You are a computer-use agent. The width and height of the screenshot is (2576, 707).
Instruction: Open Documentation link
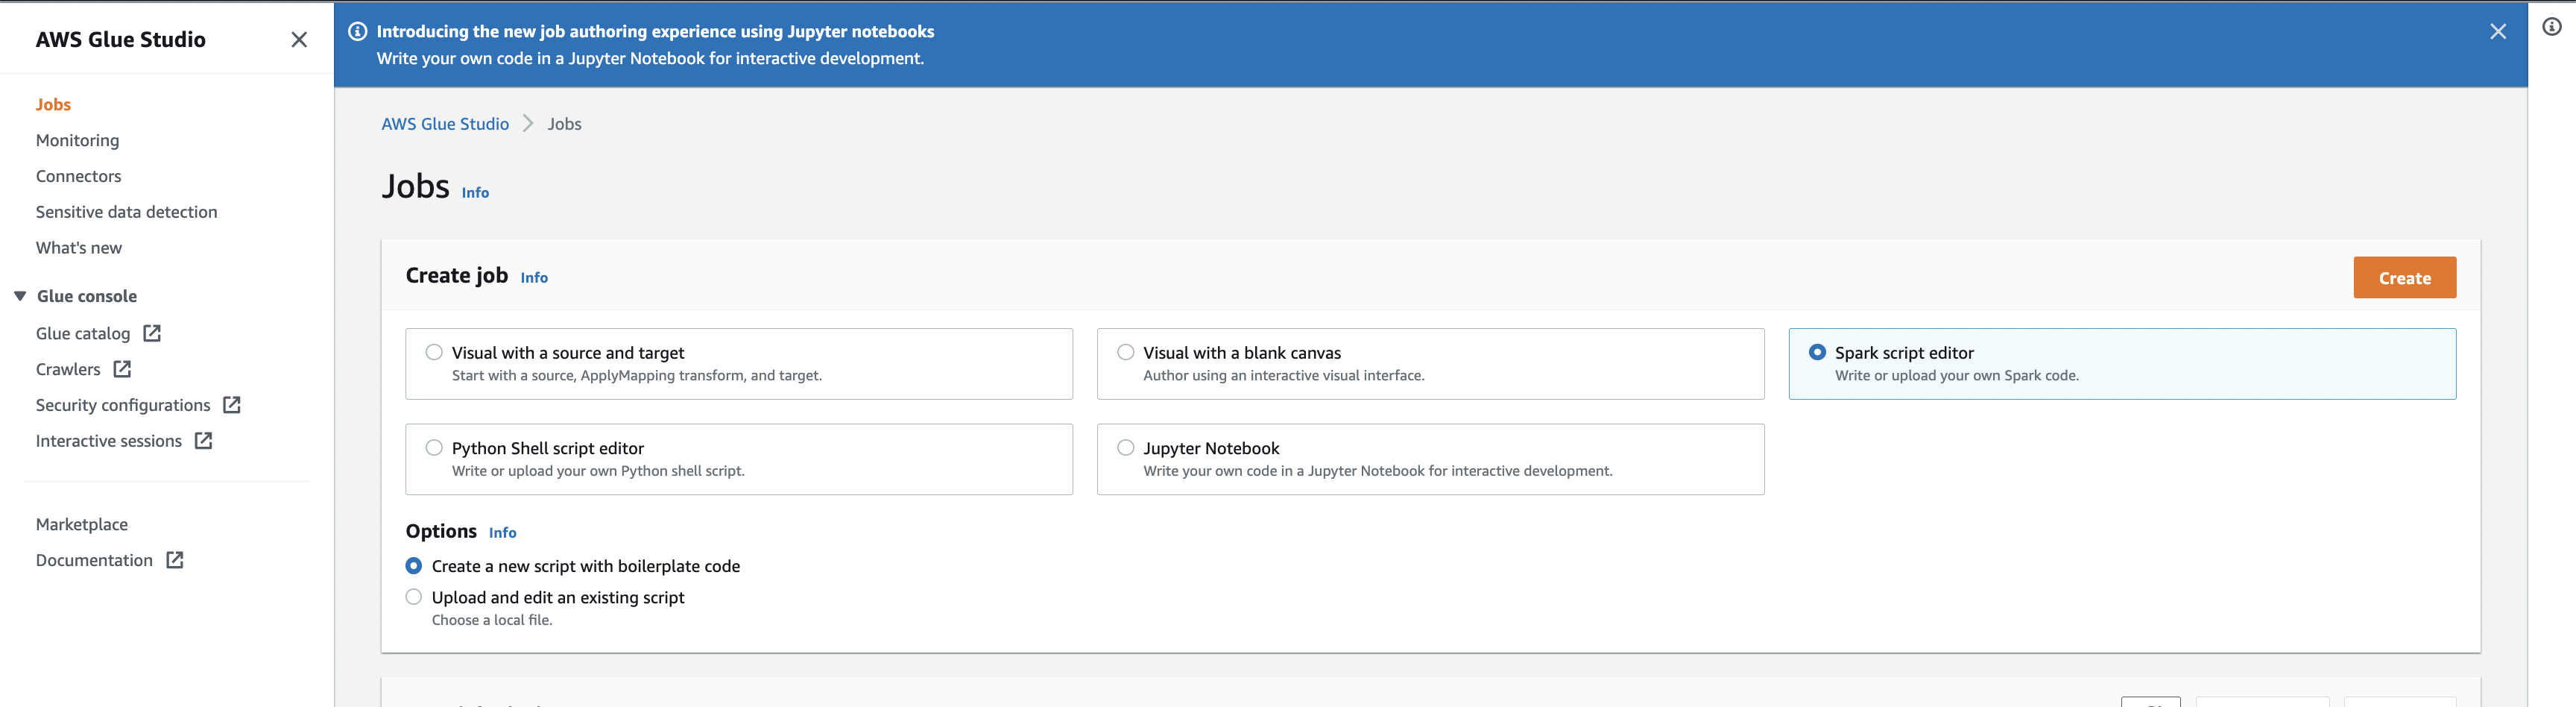(94, 560)
